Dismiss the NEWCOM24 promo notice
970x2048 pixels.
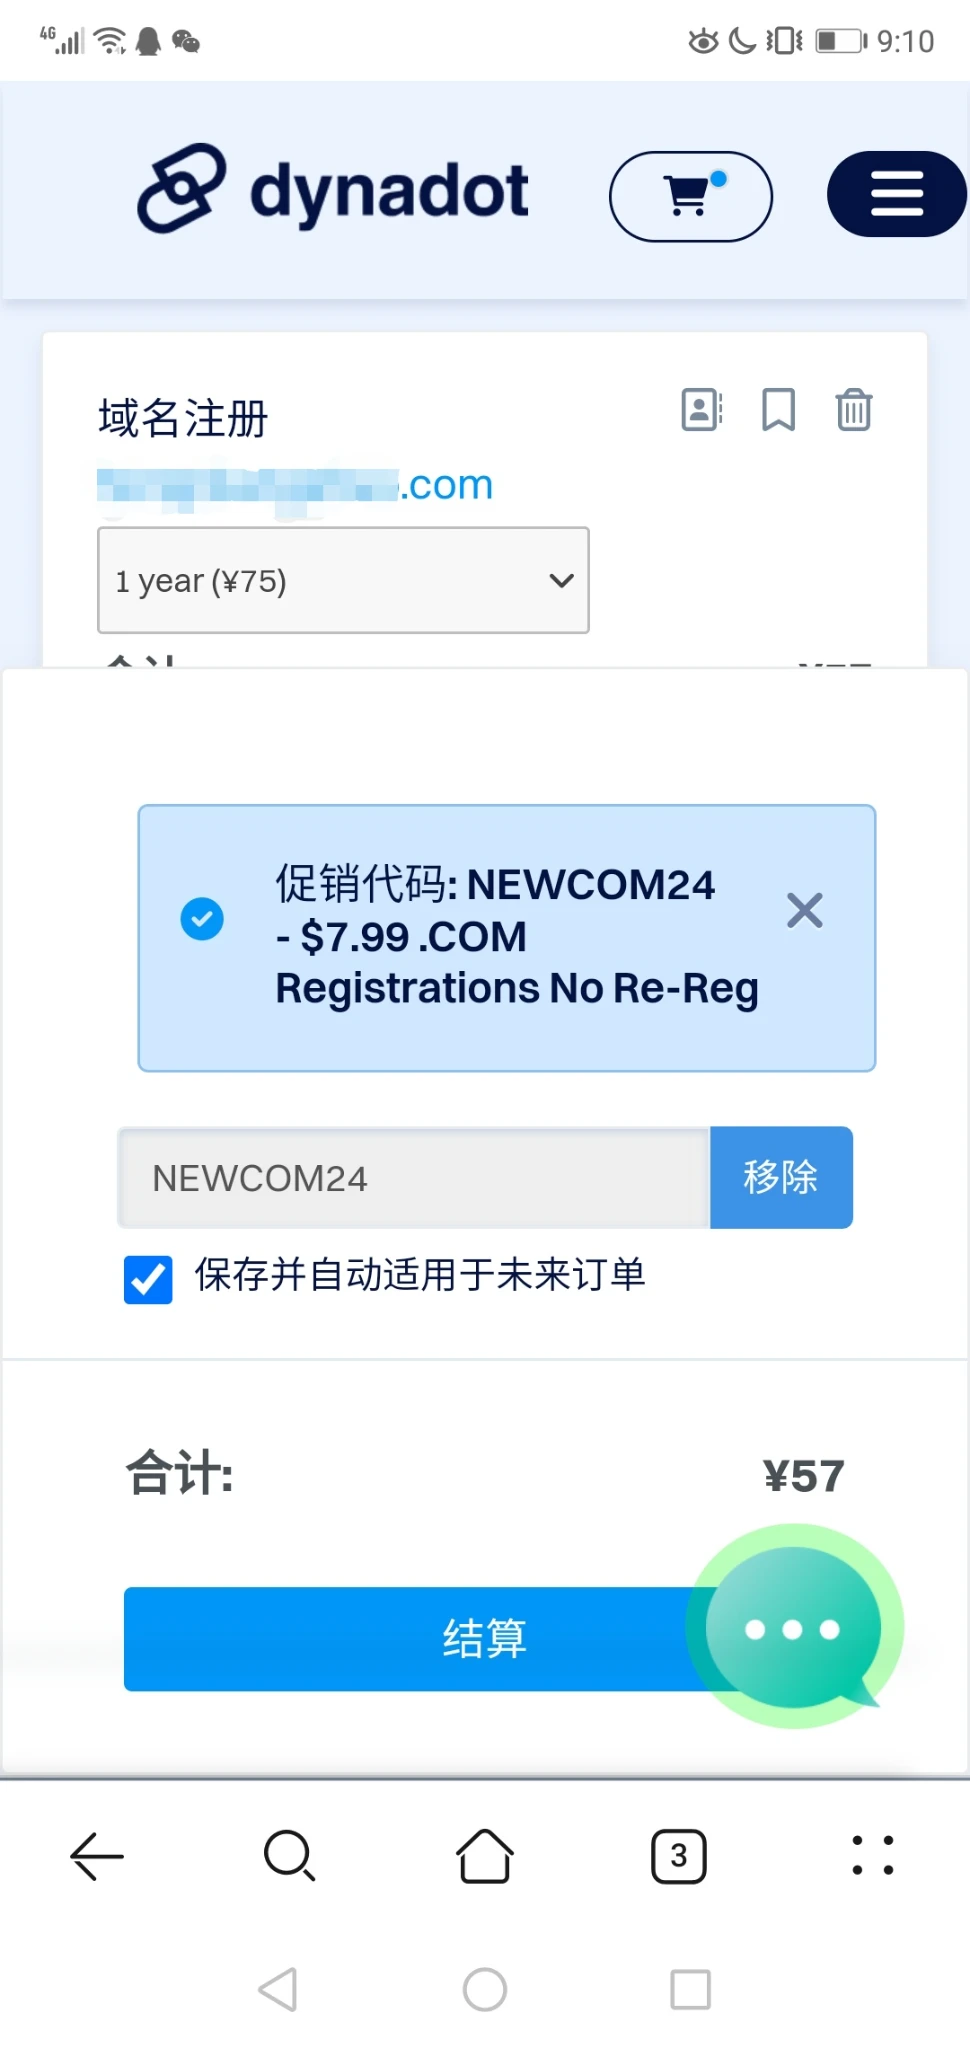click(x=804, y=911)
